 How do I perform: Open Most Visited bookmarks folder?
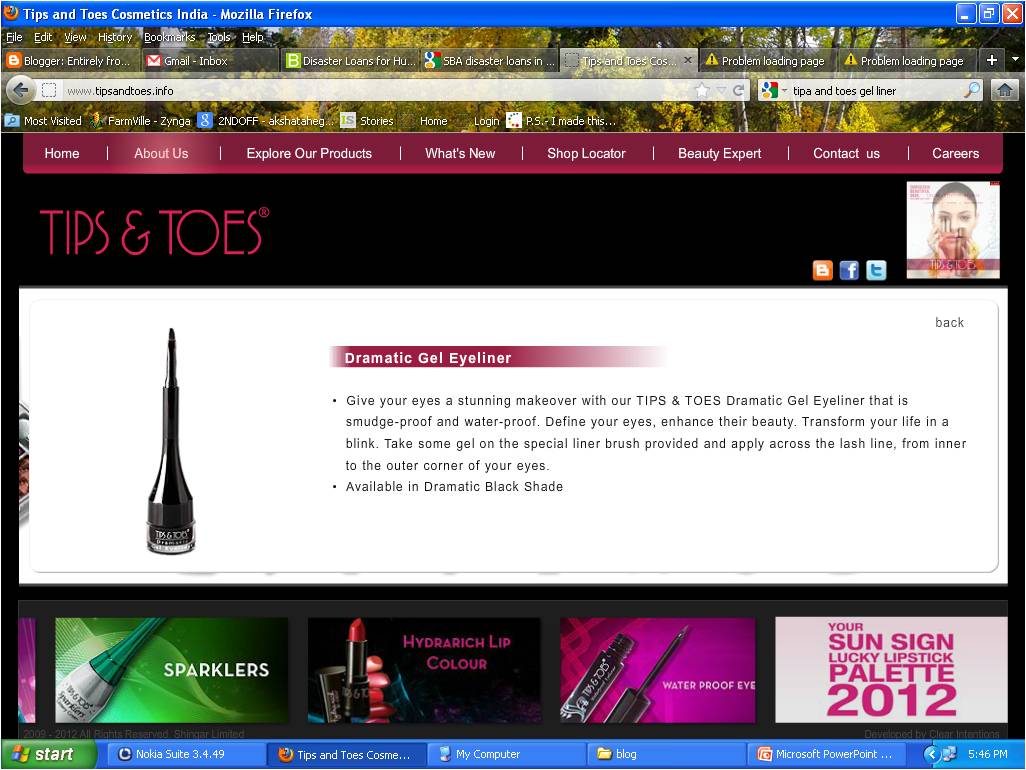[43, 120]
